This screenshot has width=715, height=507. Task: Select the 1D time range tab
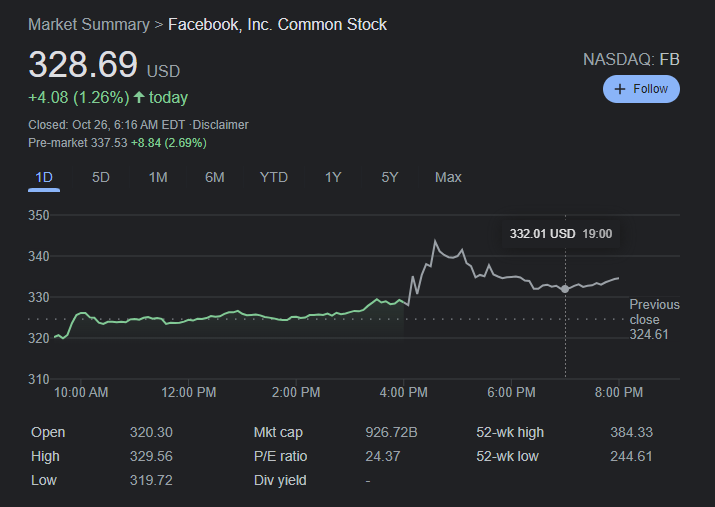[x=44, y=177]
